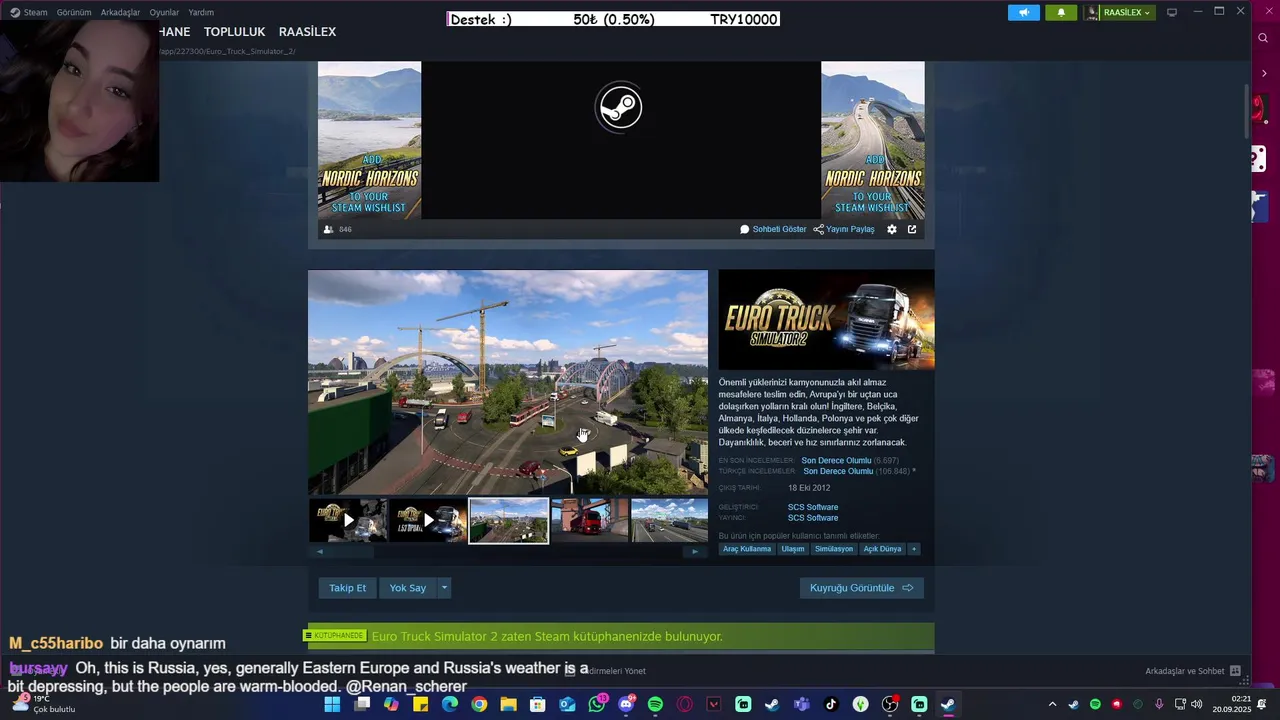Select the highlighted city roundabout thumbnail
1280x720 pixels.
509,520
